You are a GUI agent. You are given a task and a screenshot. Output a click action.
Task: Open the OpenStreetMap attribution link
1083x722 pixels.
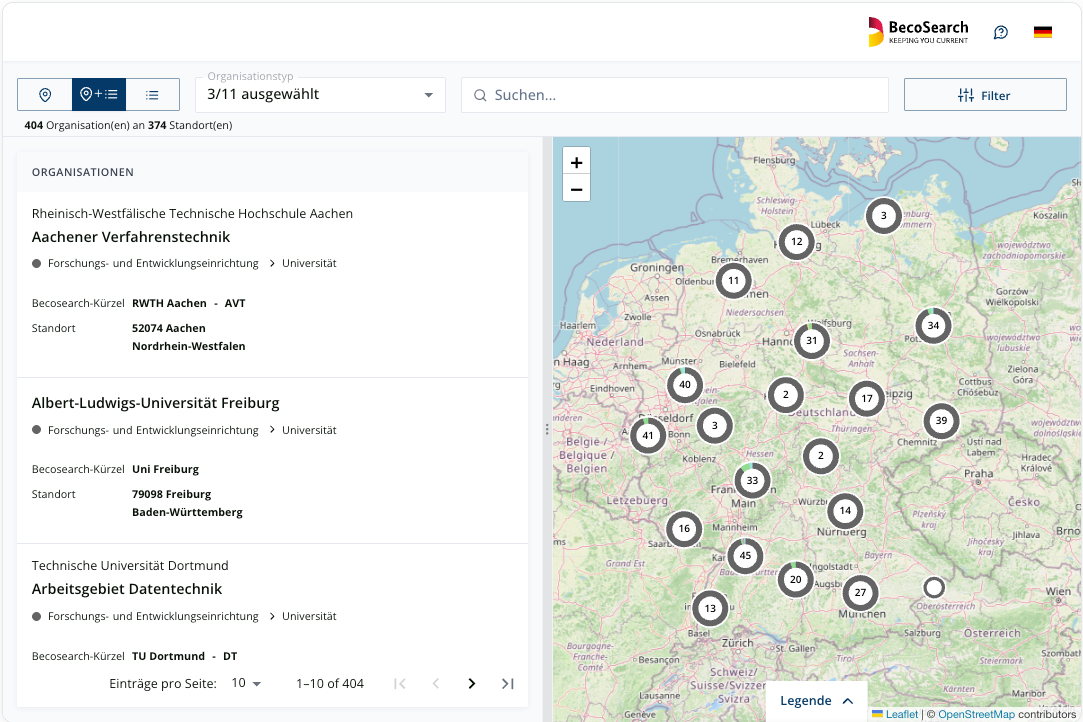pyautogui.click(x=977, y=714)
